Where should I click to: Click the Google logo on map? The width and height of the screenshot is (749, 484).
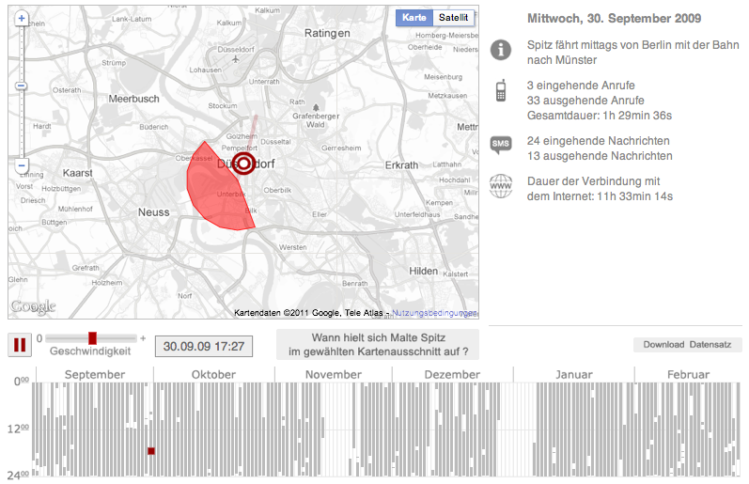coord(32,306)
